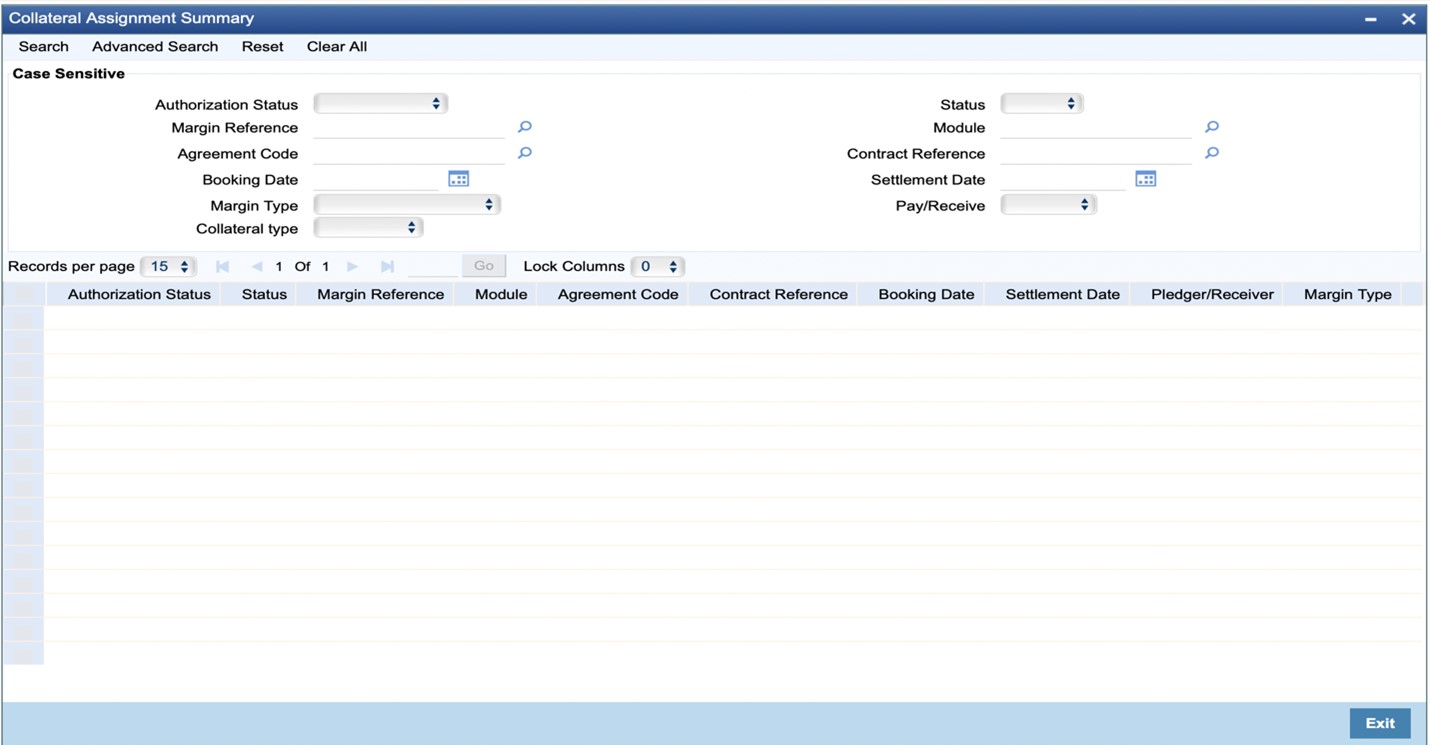Change Lock Columns dropdown value
The height and width of the screenshot is (745, 1430).
coord(657,267)
